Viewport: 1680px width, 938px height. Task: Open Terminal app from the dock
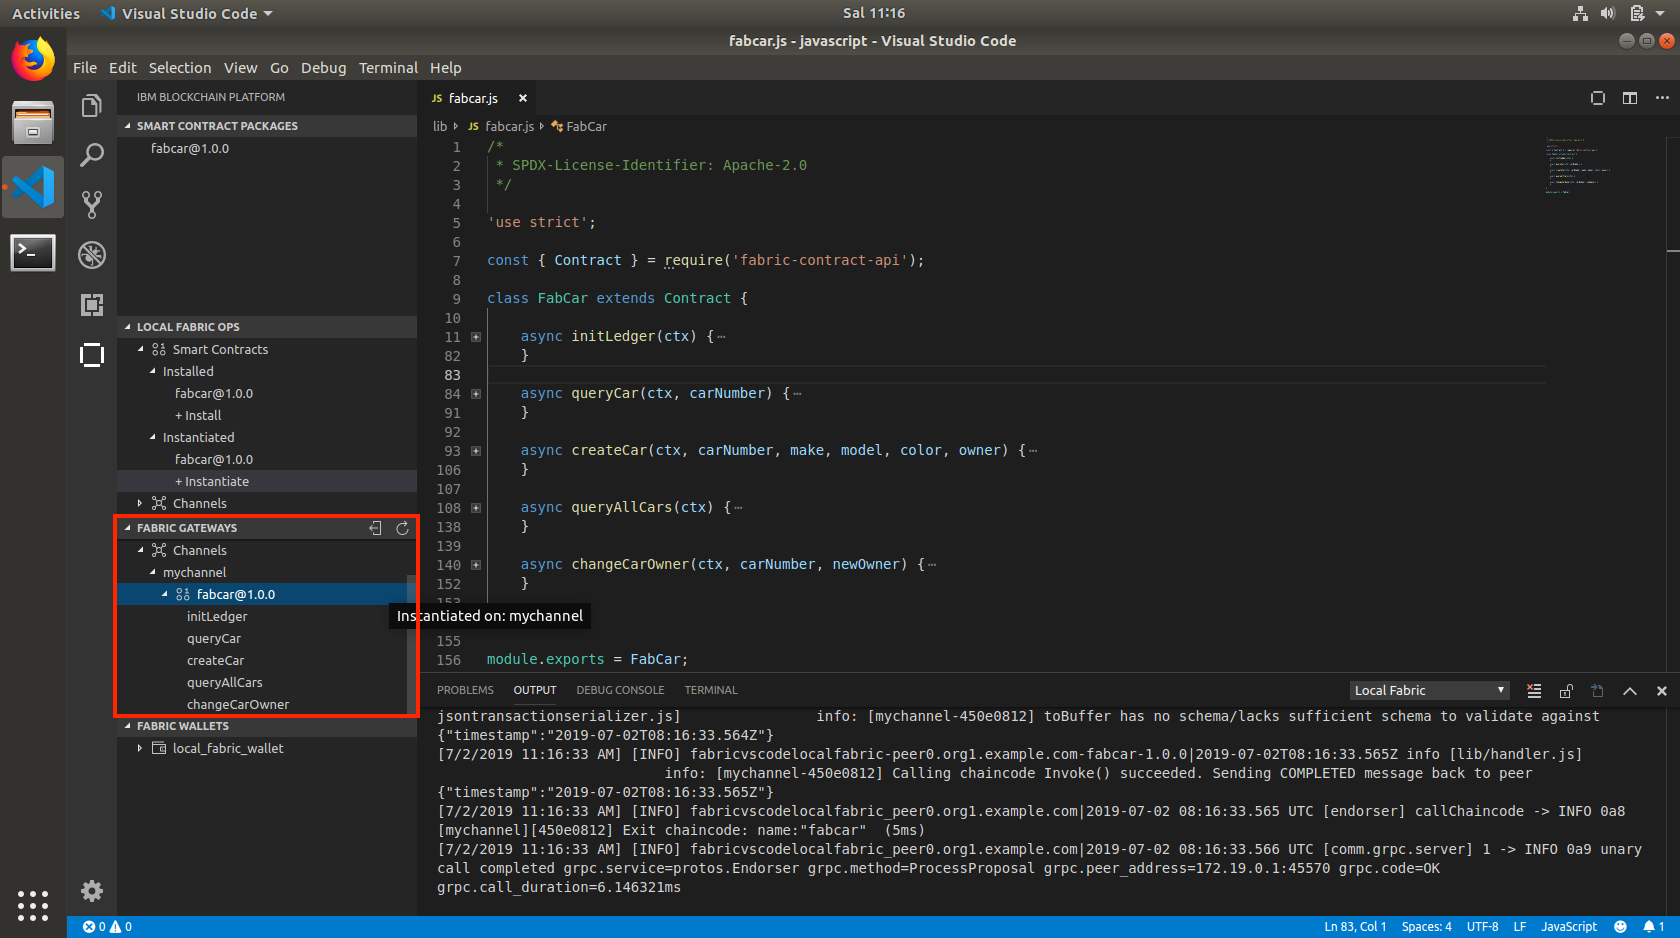click(x=33, y=252)
